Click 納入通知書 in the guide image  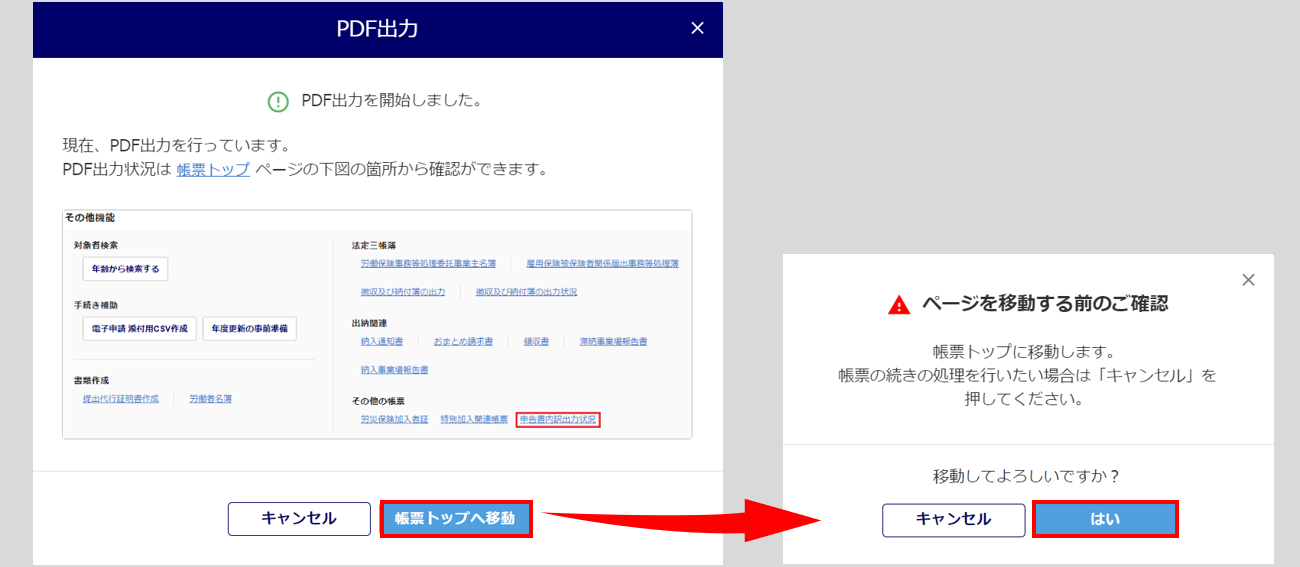382,341
